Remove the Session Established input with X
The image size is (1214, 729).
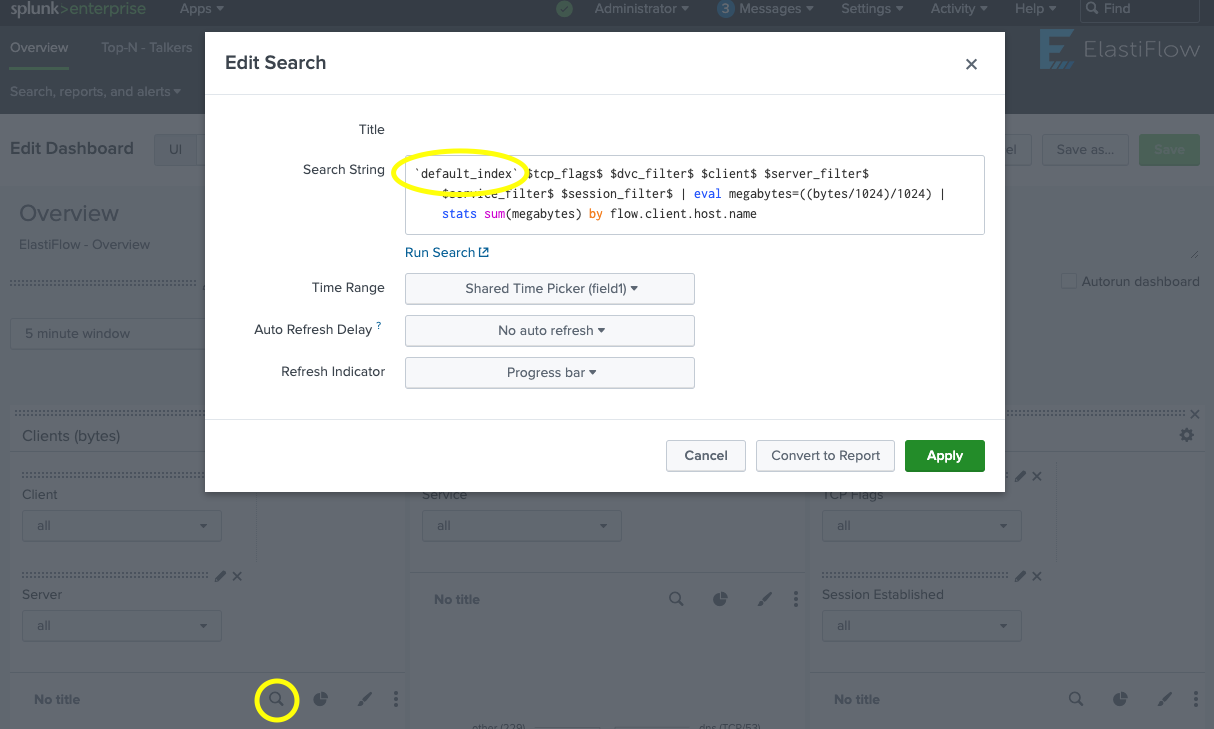[1037, 576]
